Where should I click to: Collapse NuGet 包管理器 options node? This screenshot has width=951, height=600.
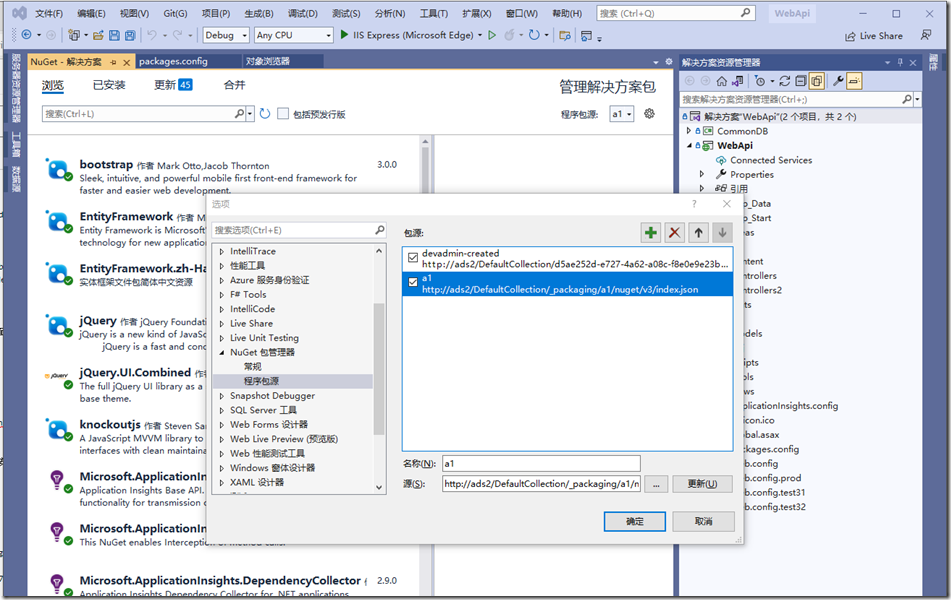tap(221, 352)
